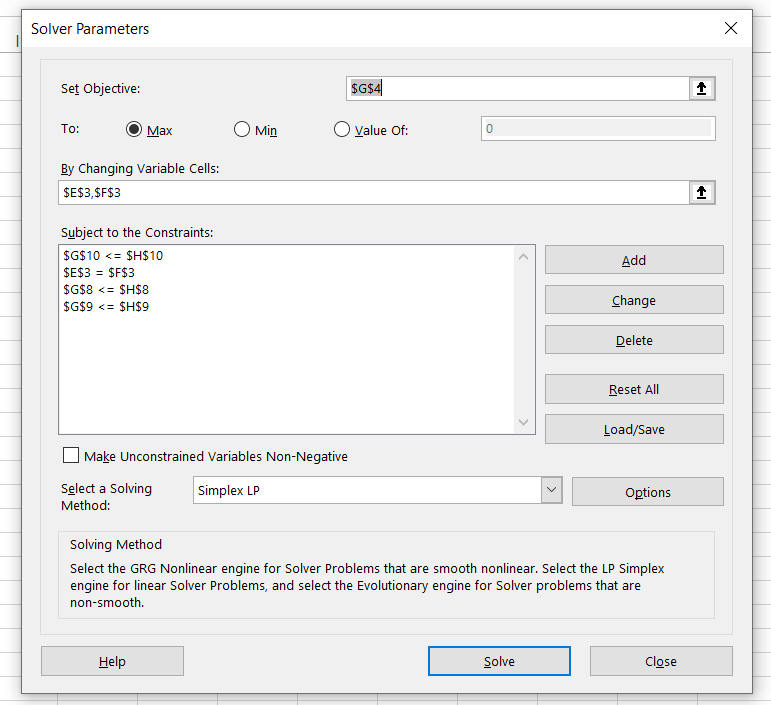This screenshot has width=771, height=705.
Task: Select the Min radio button
Action: pyautogui.click(x=242, y=130)
